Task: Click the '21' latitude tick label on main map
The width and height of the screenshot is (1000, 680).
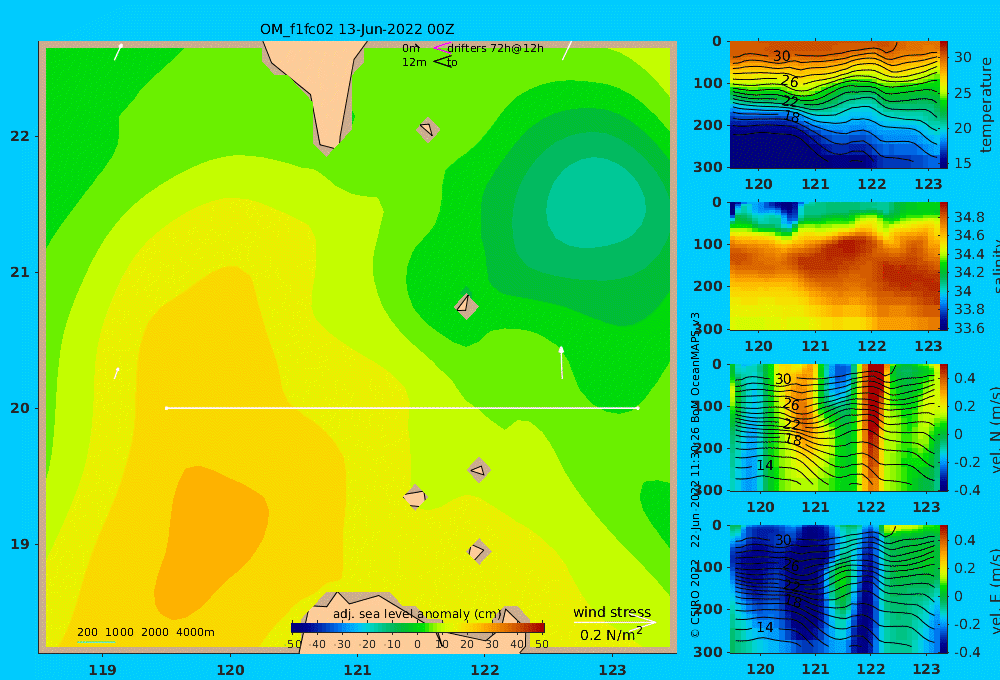Action: click(20, 272)
